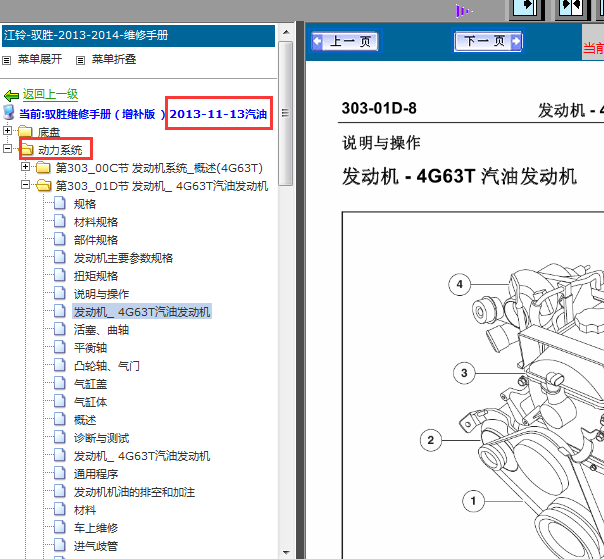Click the tree panel scrollbar thumb

[285, 113]
